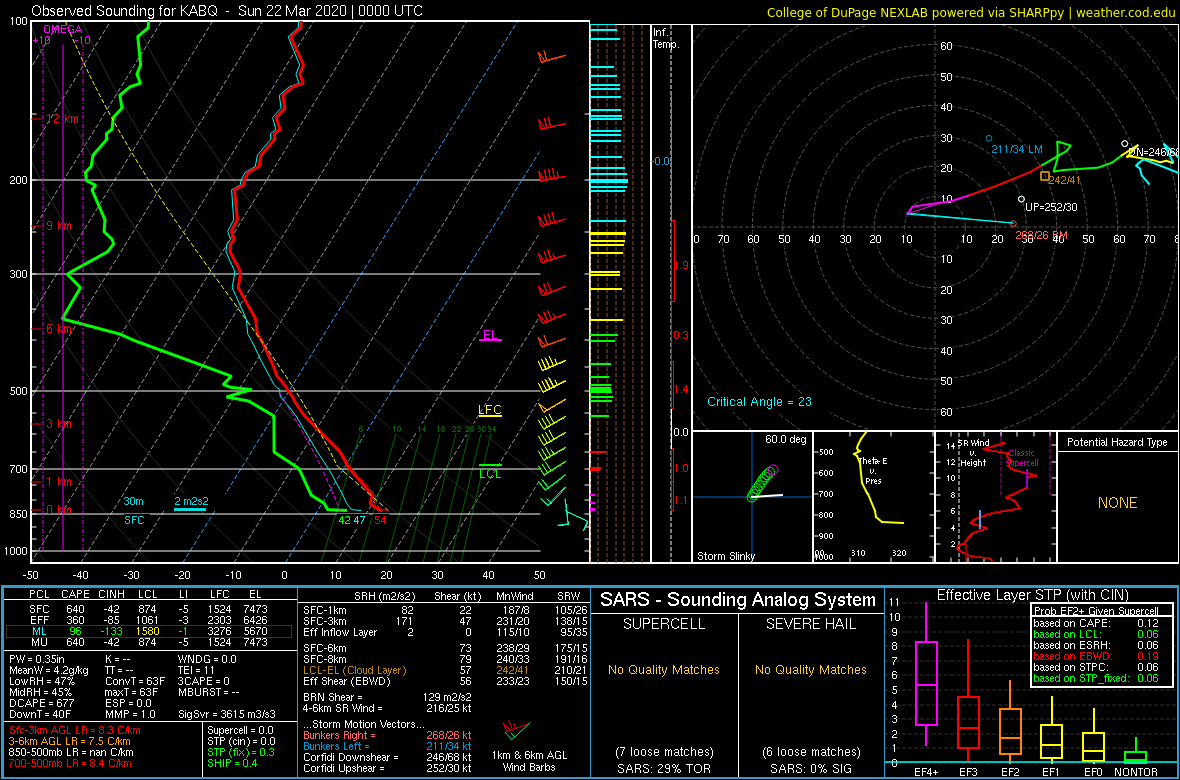Click the green LCL marker on the skew-T

point(490,470)
